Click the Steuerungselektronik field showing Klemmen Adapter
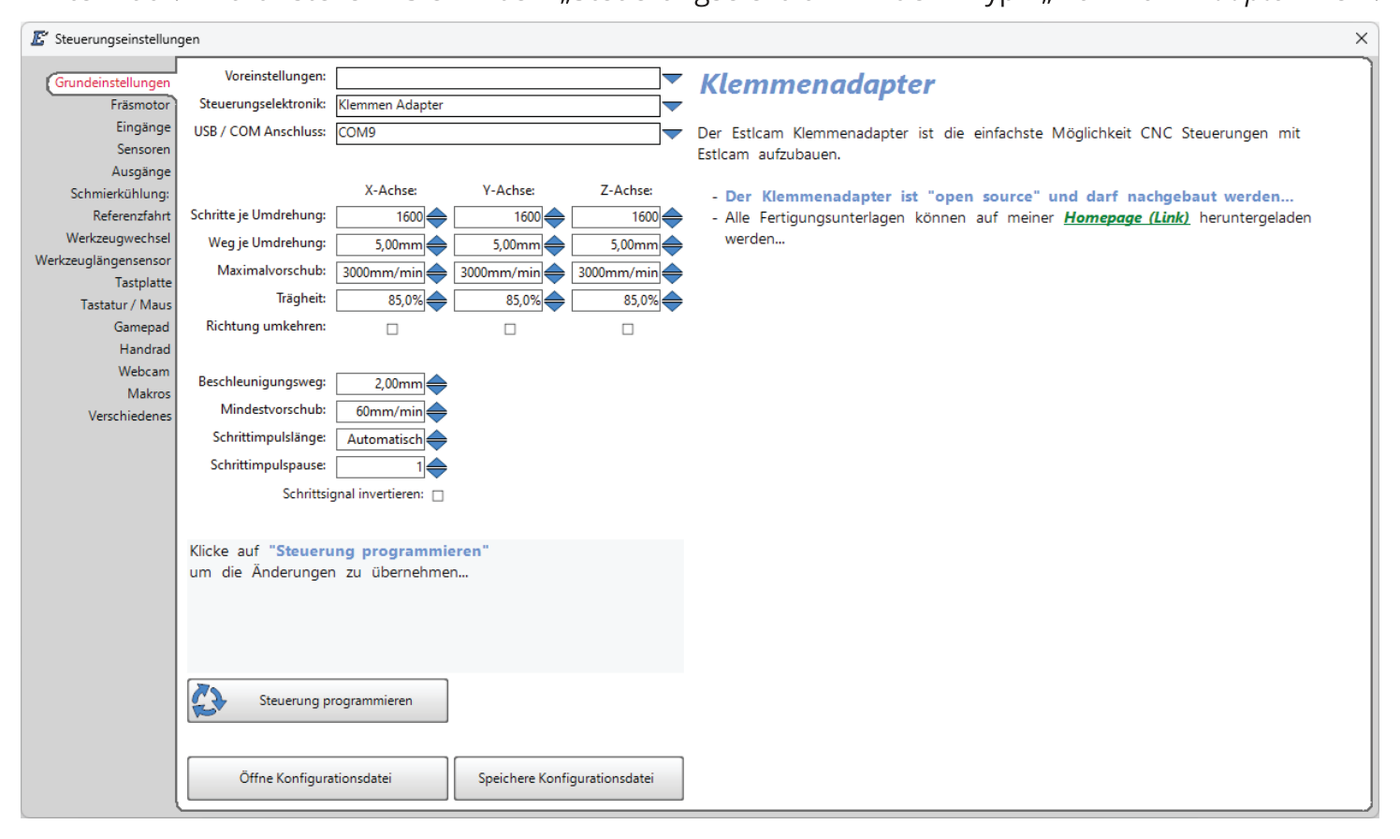Screen dimensions: 1400x839 pyautogui.click(x=498, y=106)
